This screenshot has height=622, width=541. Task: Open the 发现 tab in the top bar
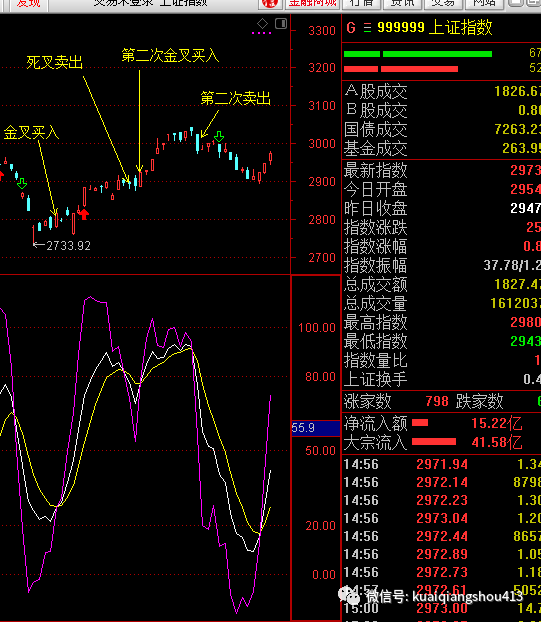pos(28,4)
